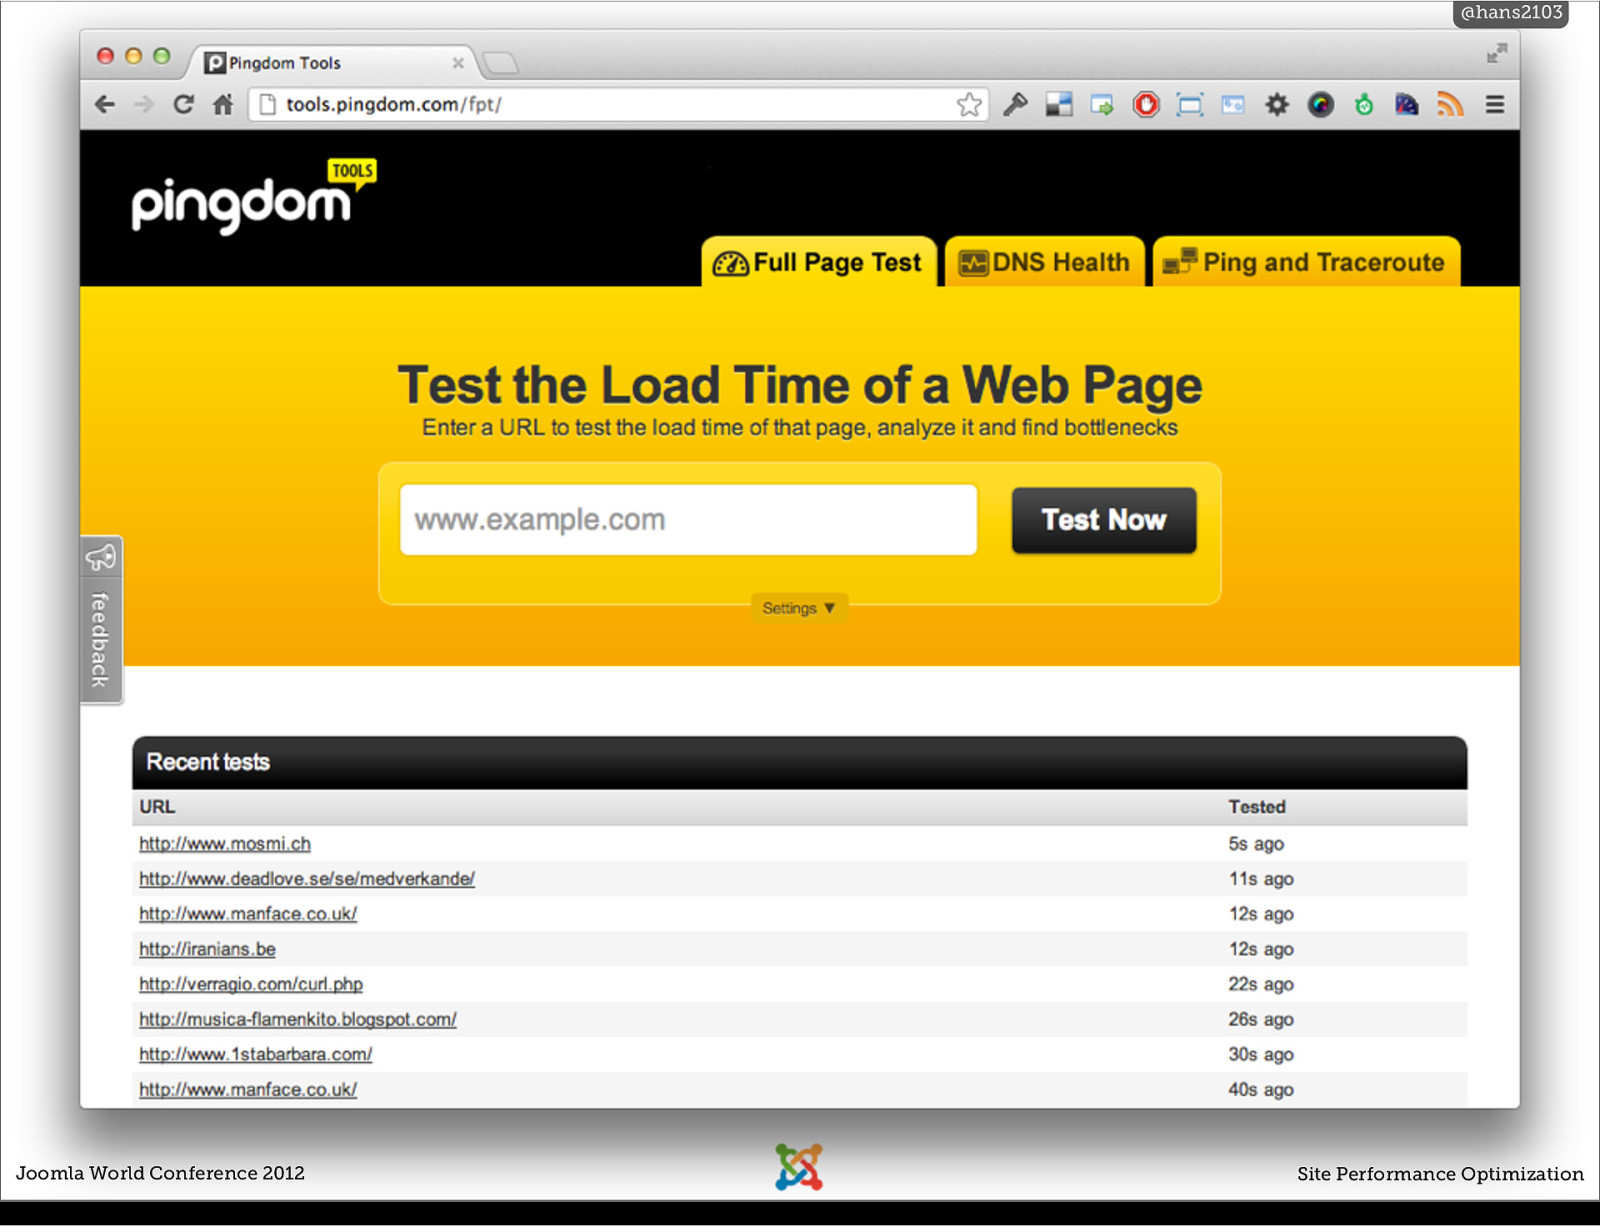
Task: Enter fullscreen with the expand arrows icon
Action: point(1497,53)
